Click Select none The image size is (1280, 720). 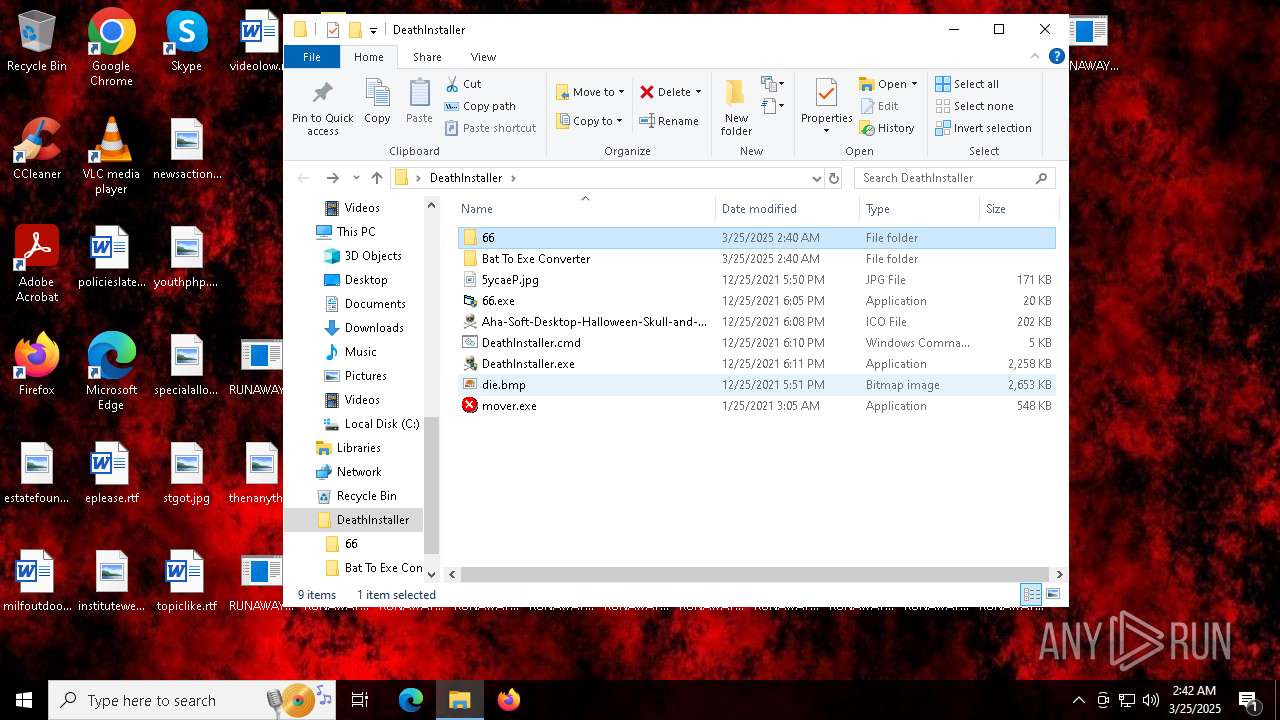coord(974,106)
